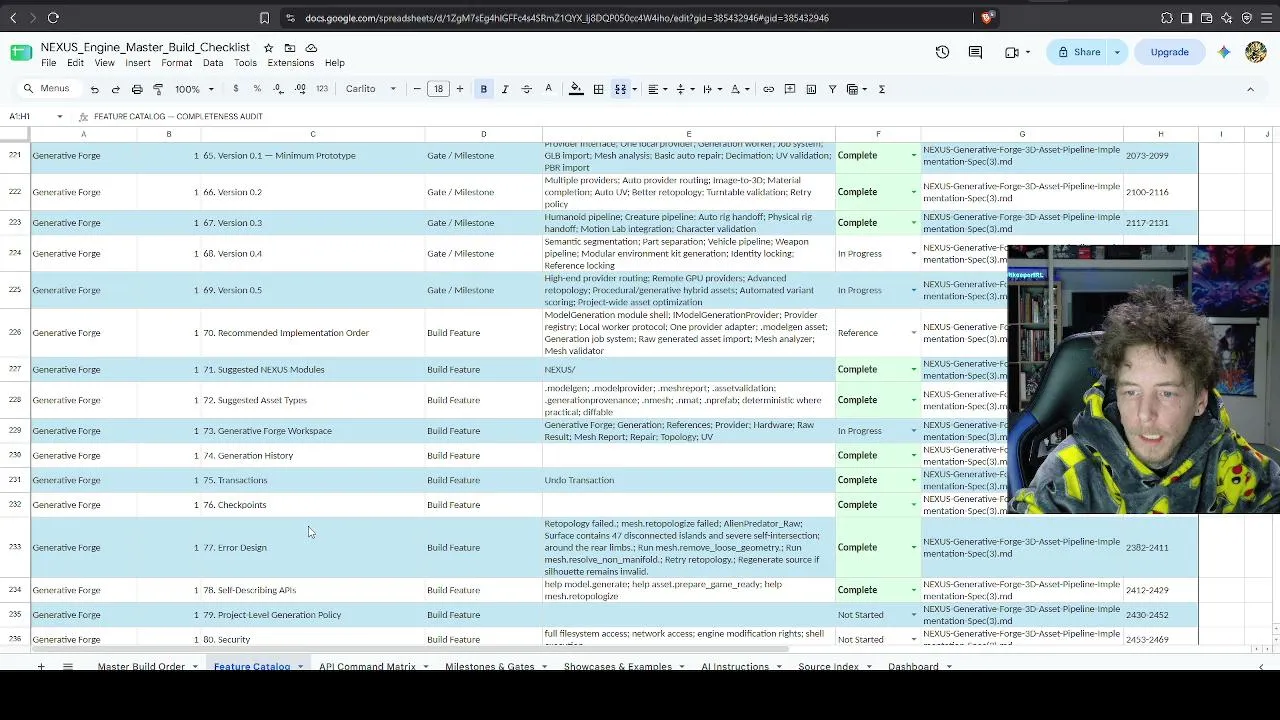The height and width of the screenshot is (720, 1280).
Task: Switch to the Master Build Order sheet
Action: [x=141, y=666]
